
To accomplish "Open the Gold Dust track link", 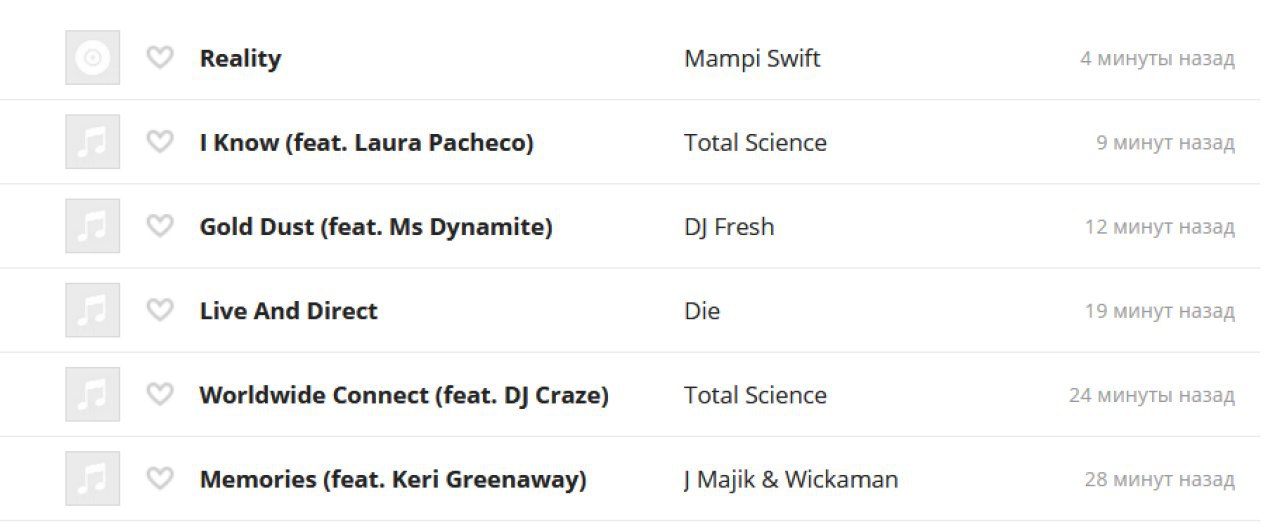I will 376,227.
